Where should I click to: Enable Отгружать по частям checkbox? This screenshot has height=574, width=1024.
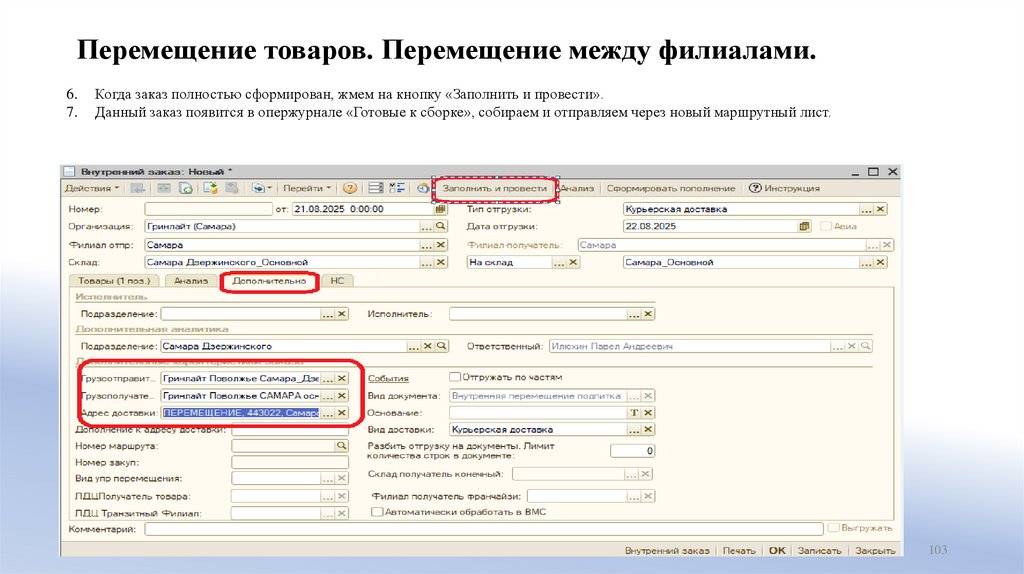[x=455, y=377]
